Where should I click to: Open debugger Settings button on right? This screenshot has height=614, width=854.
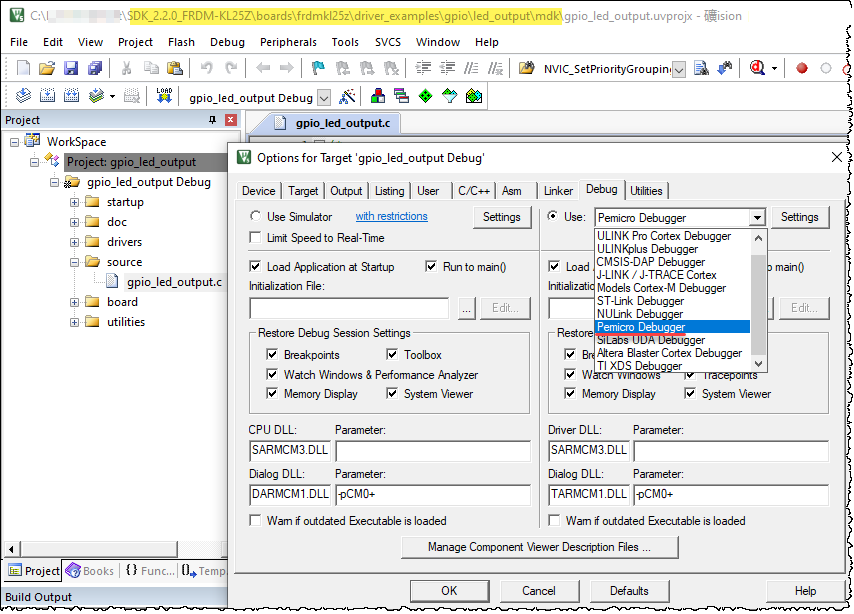point(800,217)
